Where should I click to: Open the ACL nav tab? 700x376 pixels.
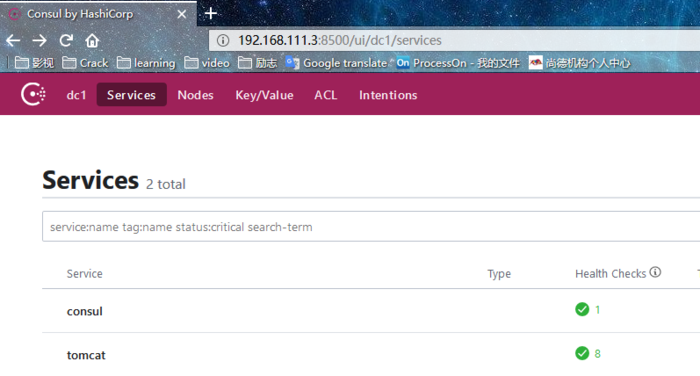(x=325, y=95)
